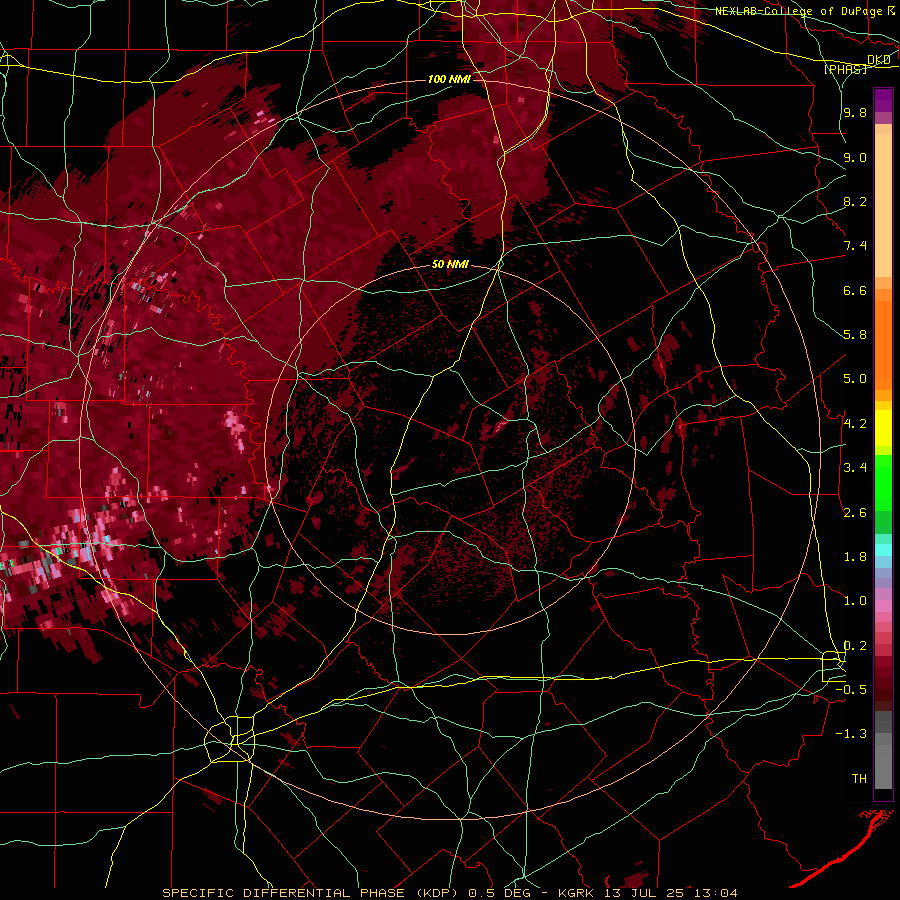
Task: Click the 'SPECIFIC DIFFERENTIAL PHASE (KDP)' caption text
Action: coord(310,893)
